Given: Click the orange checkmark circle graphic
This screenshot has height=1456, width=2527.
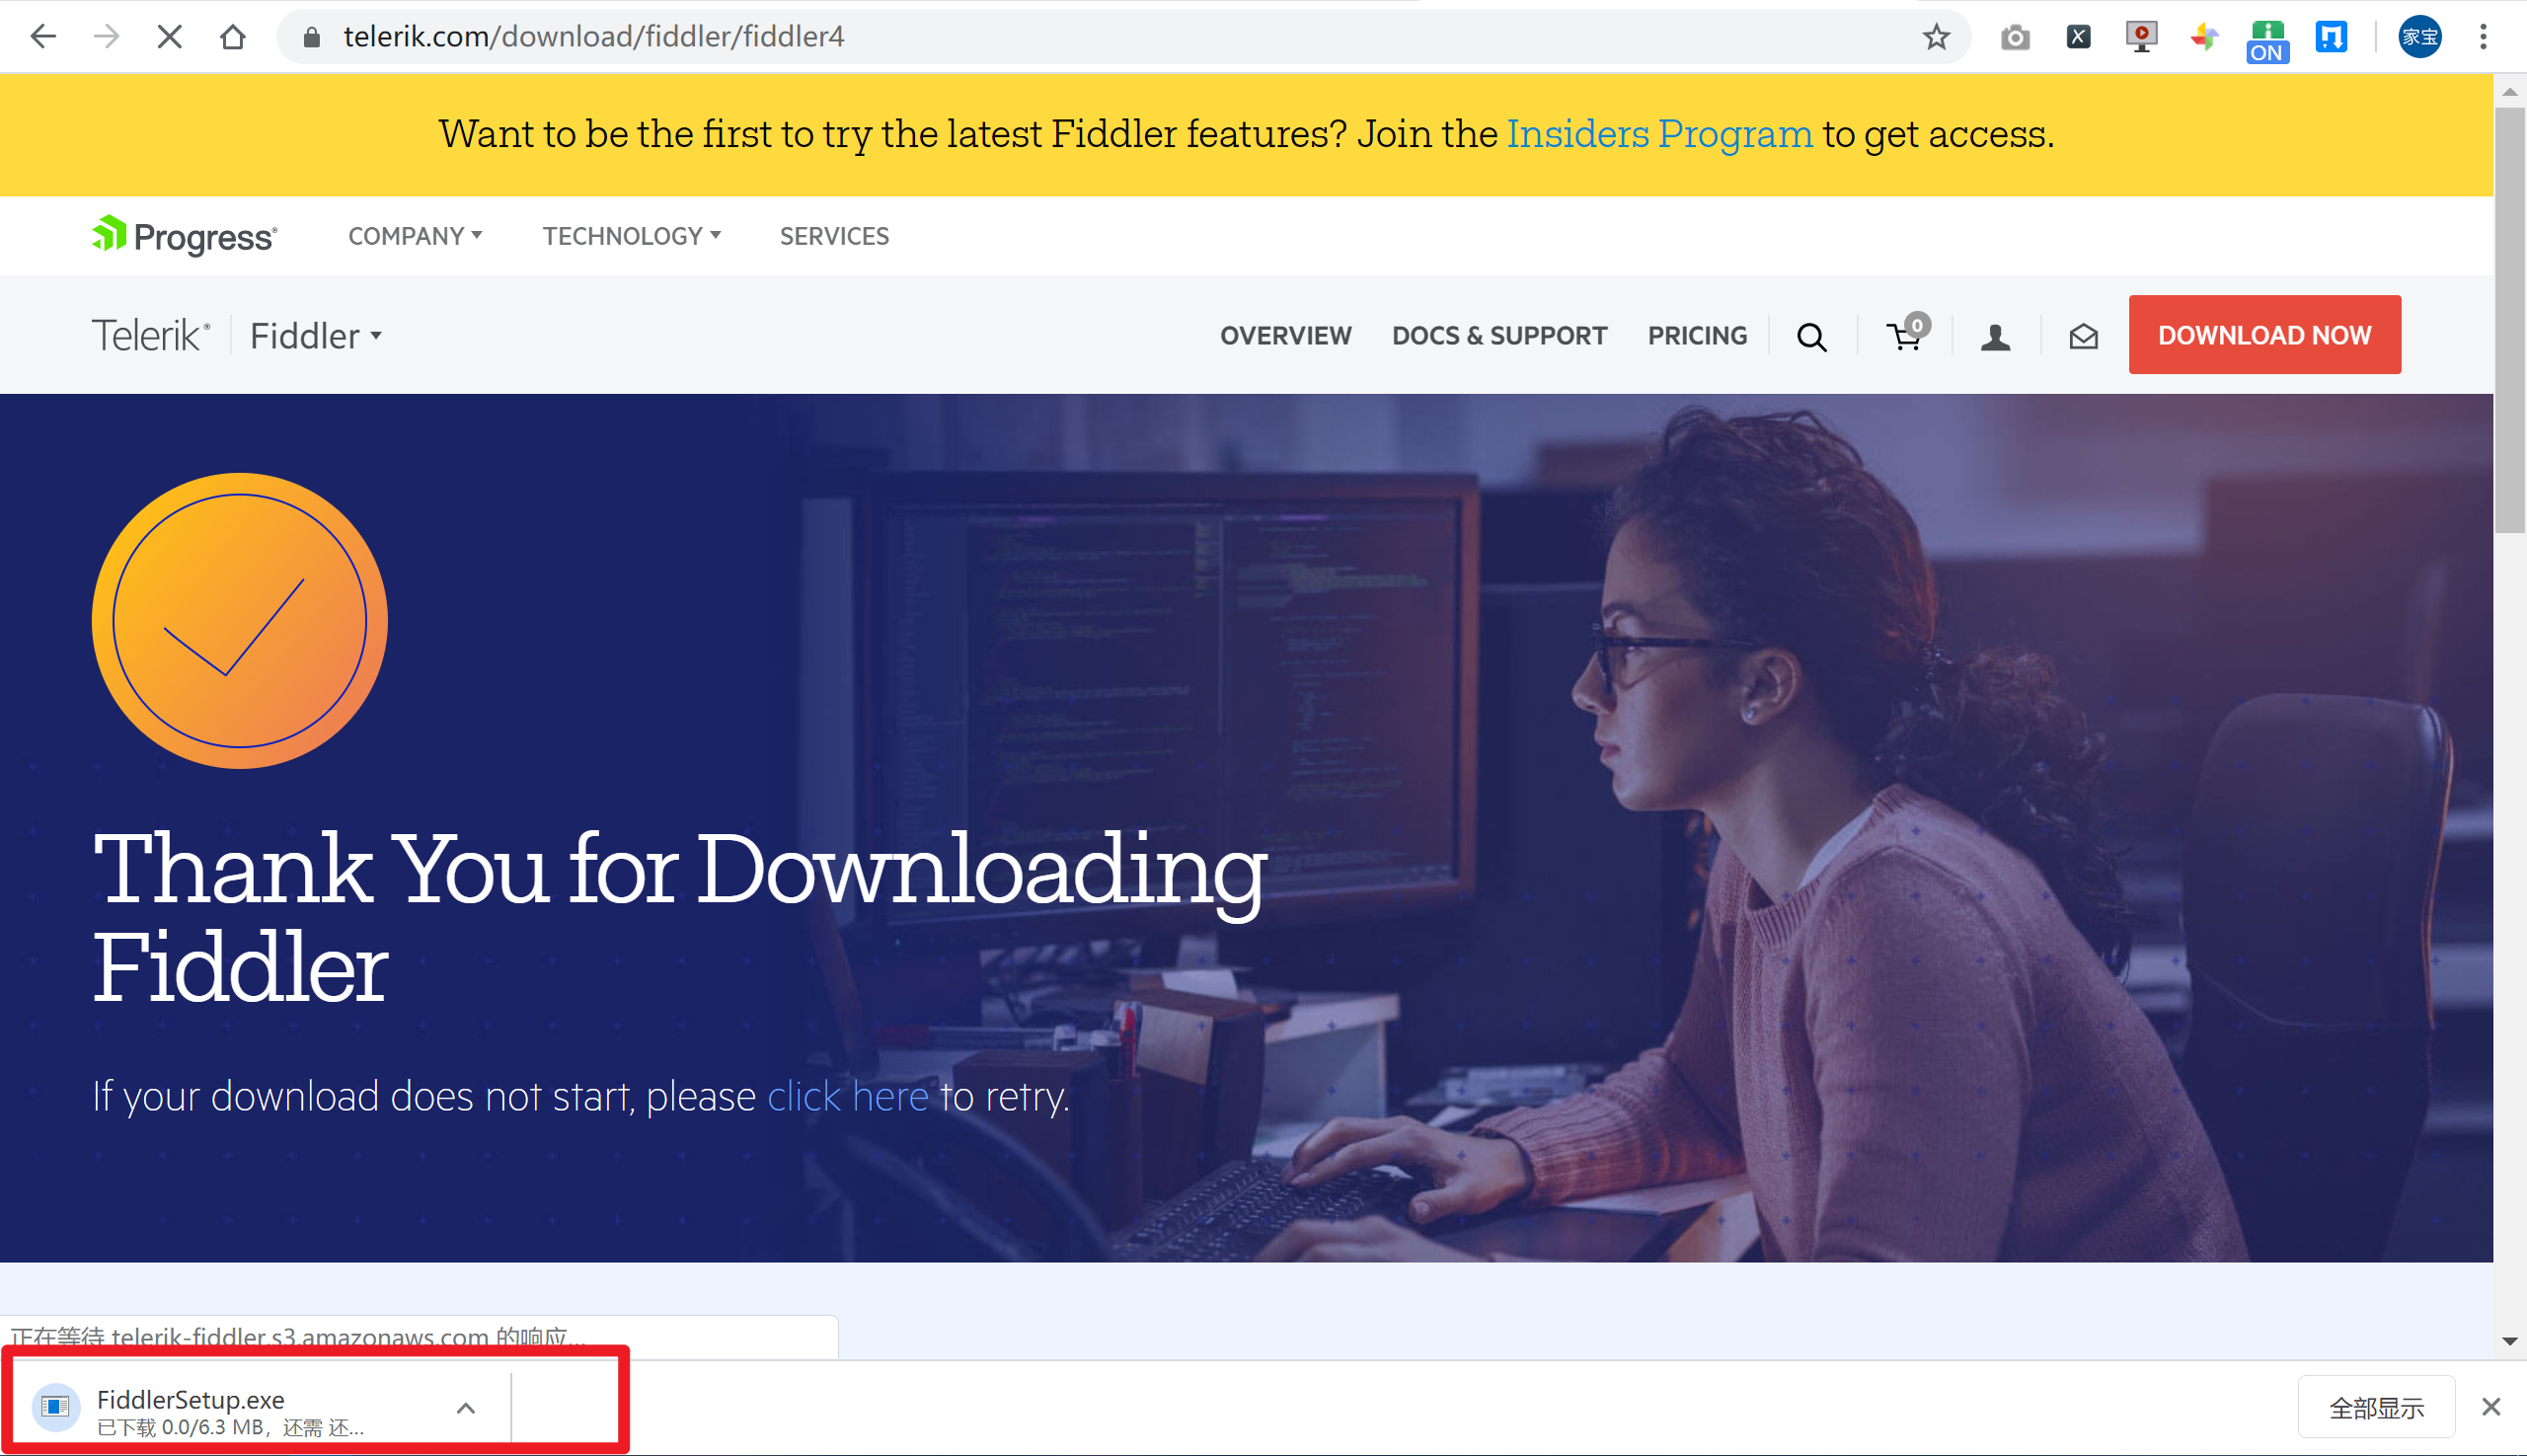Looking at the screenshot, I should (240, 621).
